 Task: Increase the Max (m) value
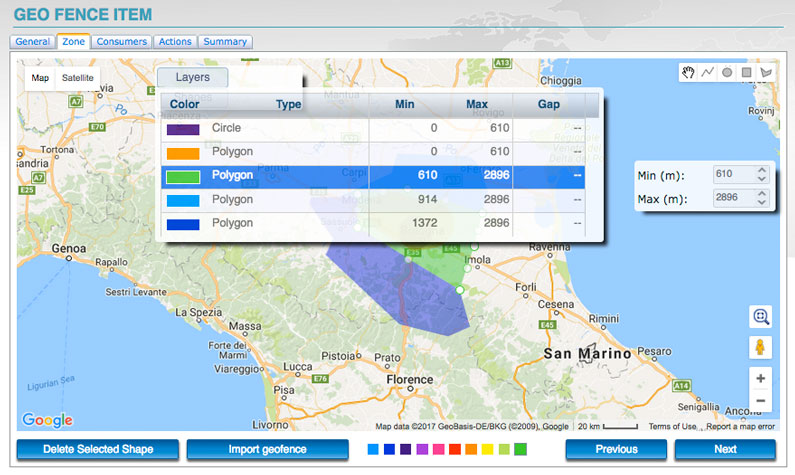tap(762, 194)
